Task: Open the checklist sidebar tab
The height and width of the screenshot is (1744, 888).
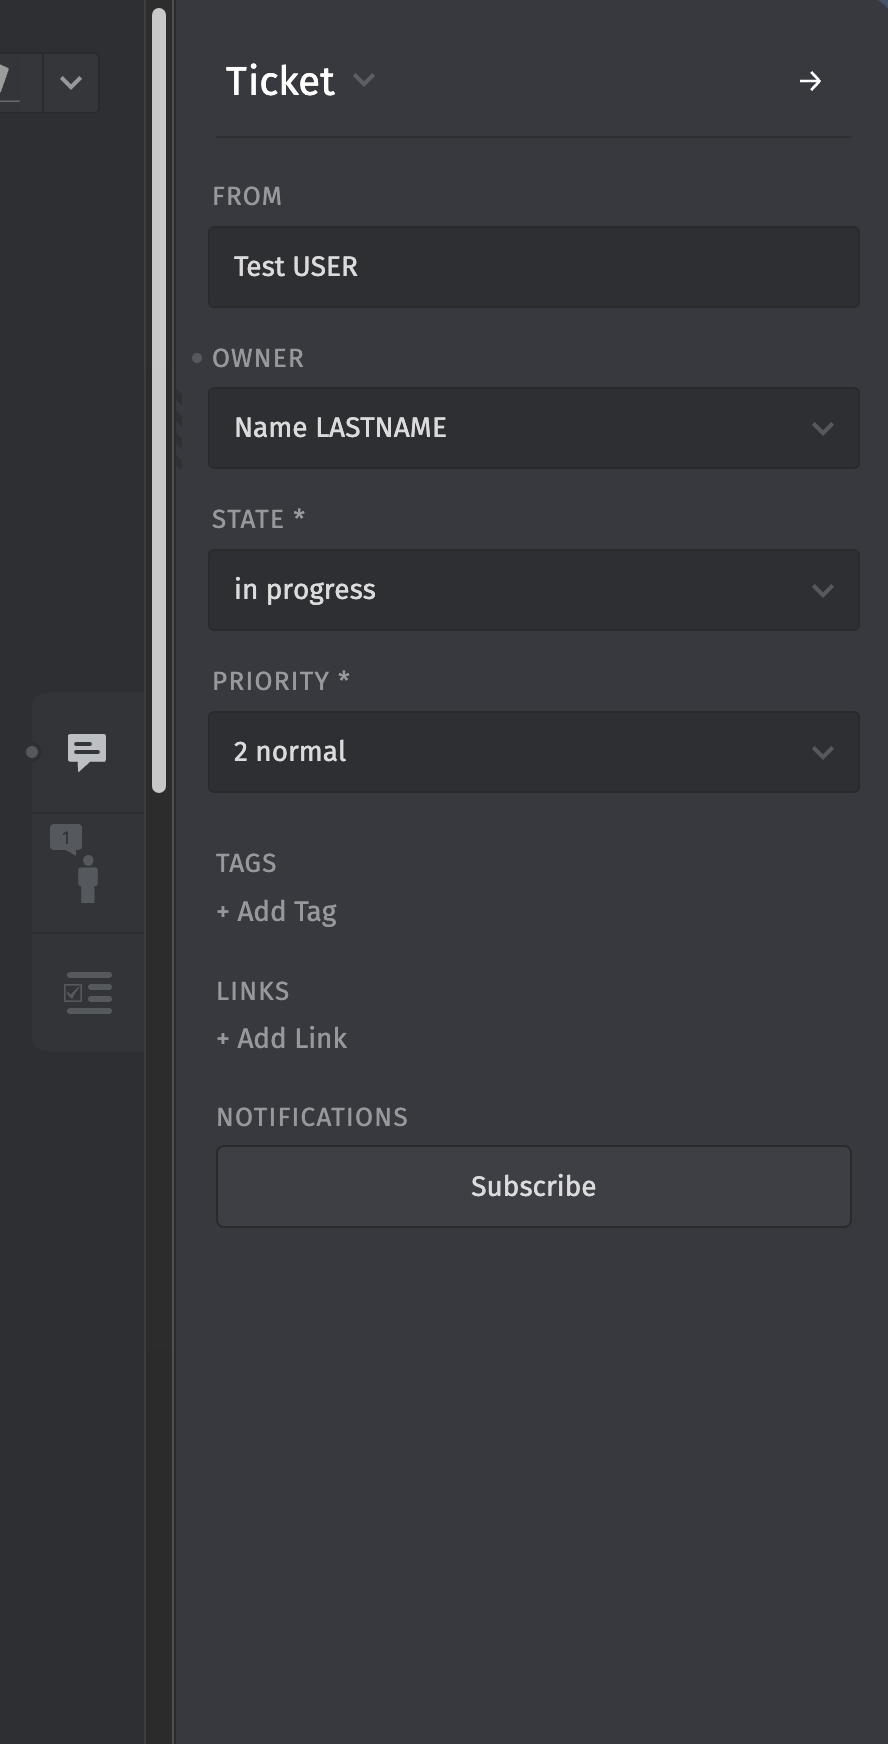Action: click(x=88, y=993)
